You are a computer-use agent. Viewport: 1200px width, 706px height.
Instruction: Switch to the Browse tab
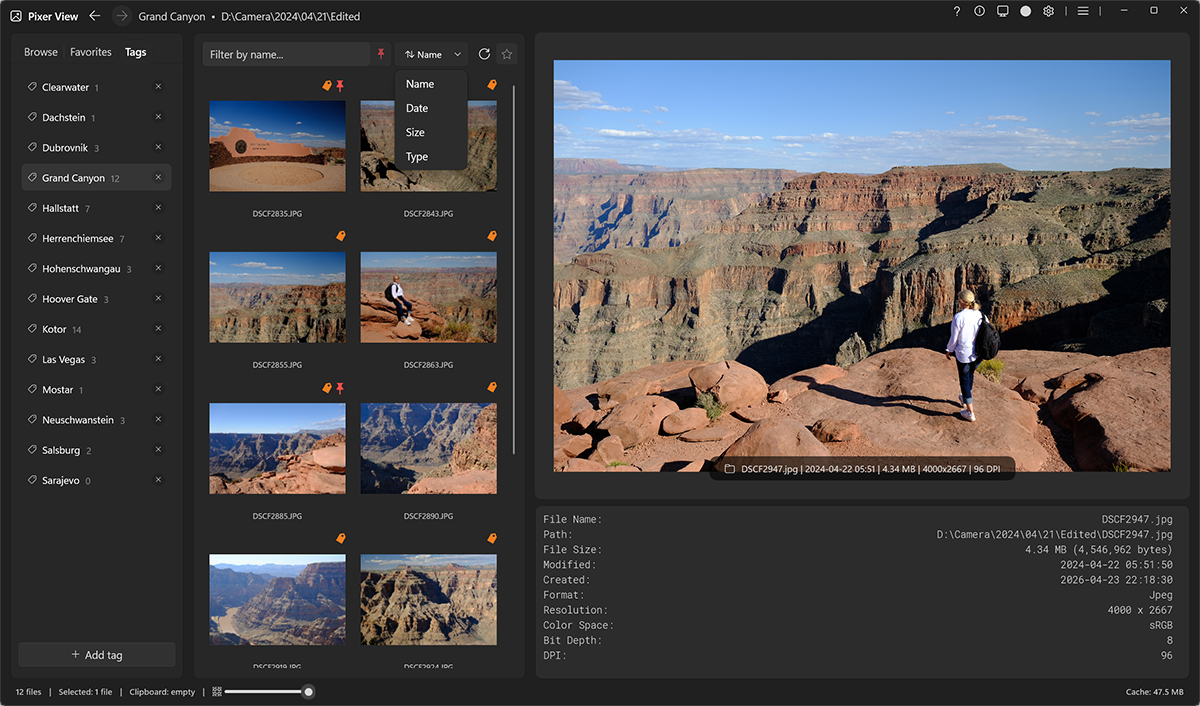coord(41,52)
